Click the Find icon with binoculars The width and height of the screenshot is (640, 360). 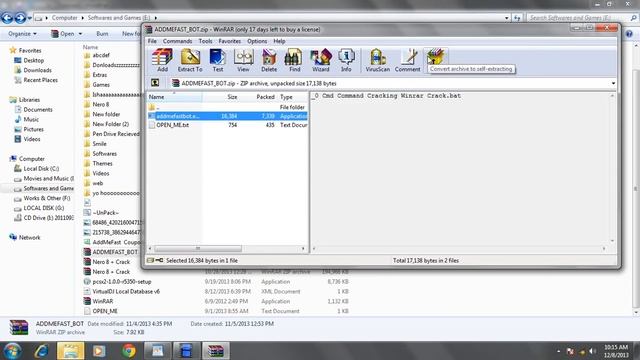coord(294,60)
